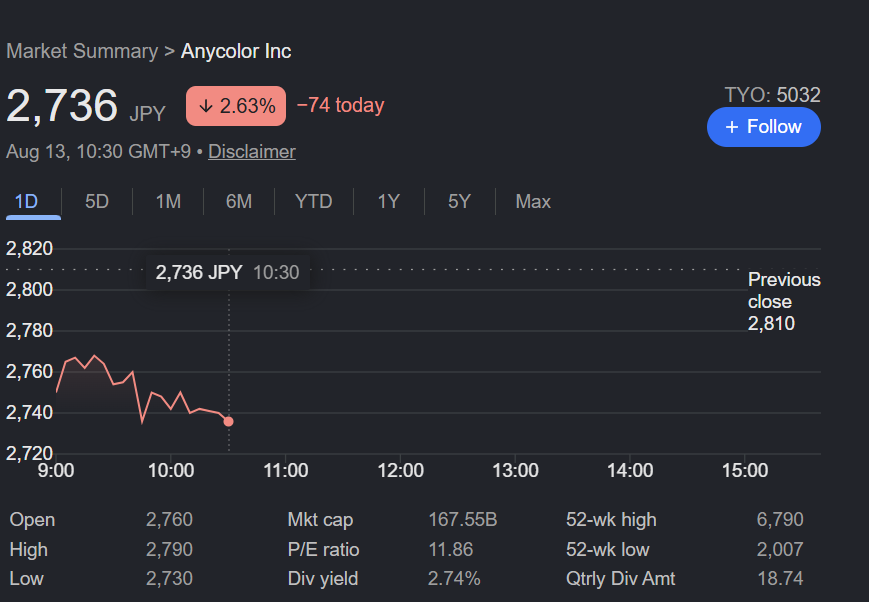The height and width of the screenshot is (602, 869).
Task: Click the P/E ratio value 11.86
Action: pyautogui.click(x=451, y=549)
